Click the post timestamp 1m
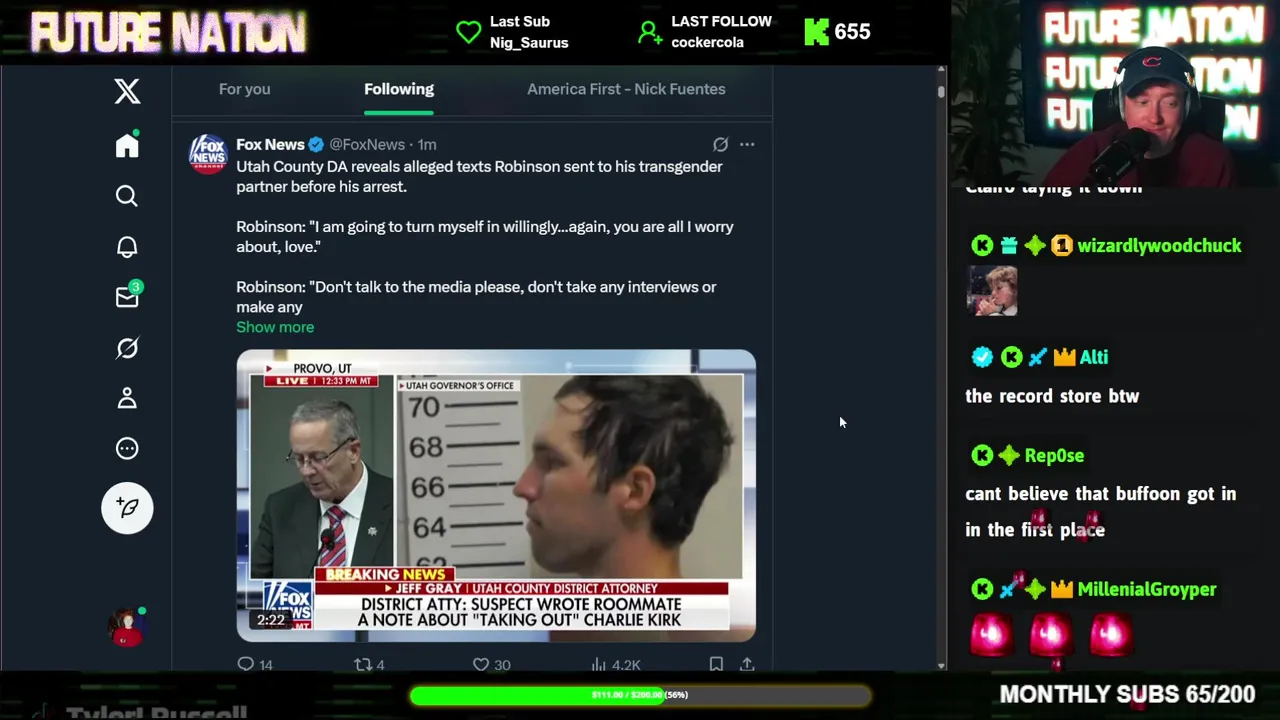 (x=427, y=145)
